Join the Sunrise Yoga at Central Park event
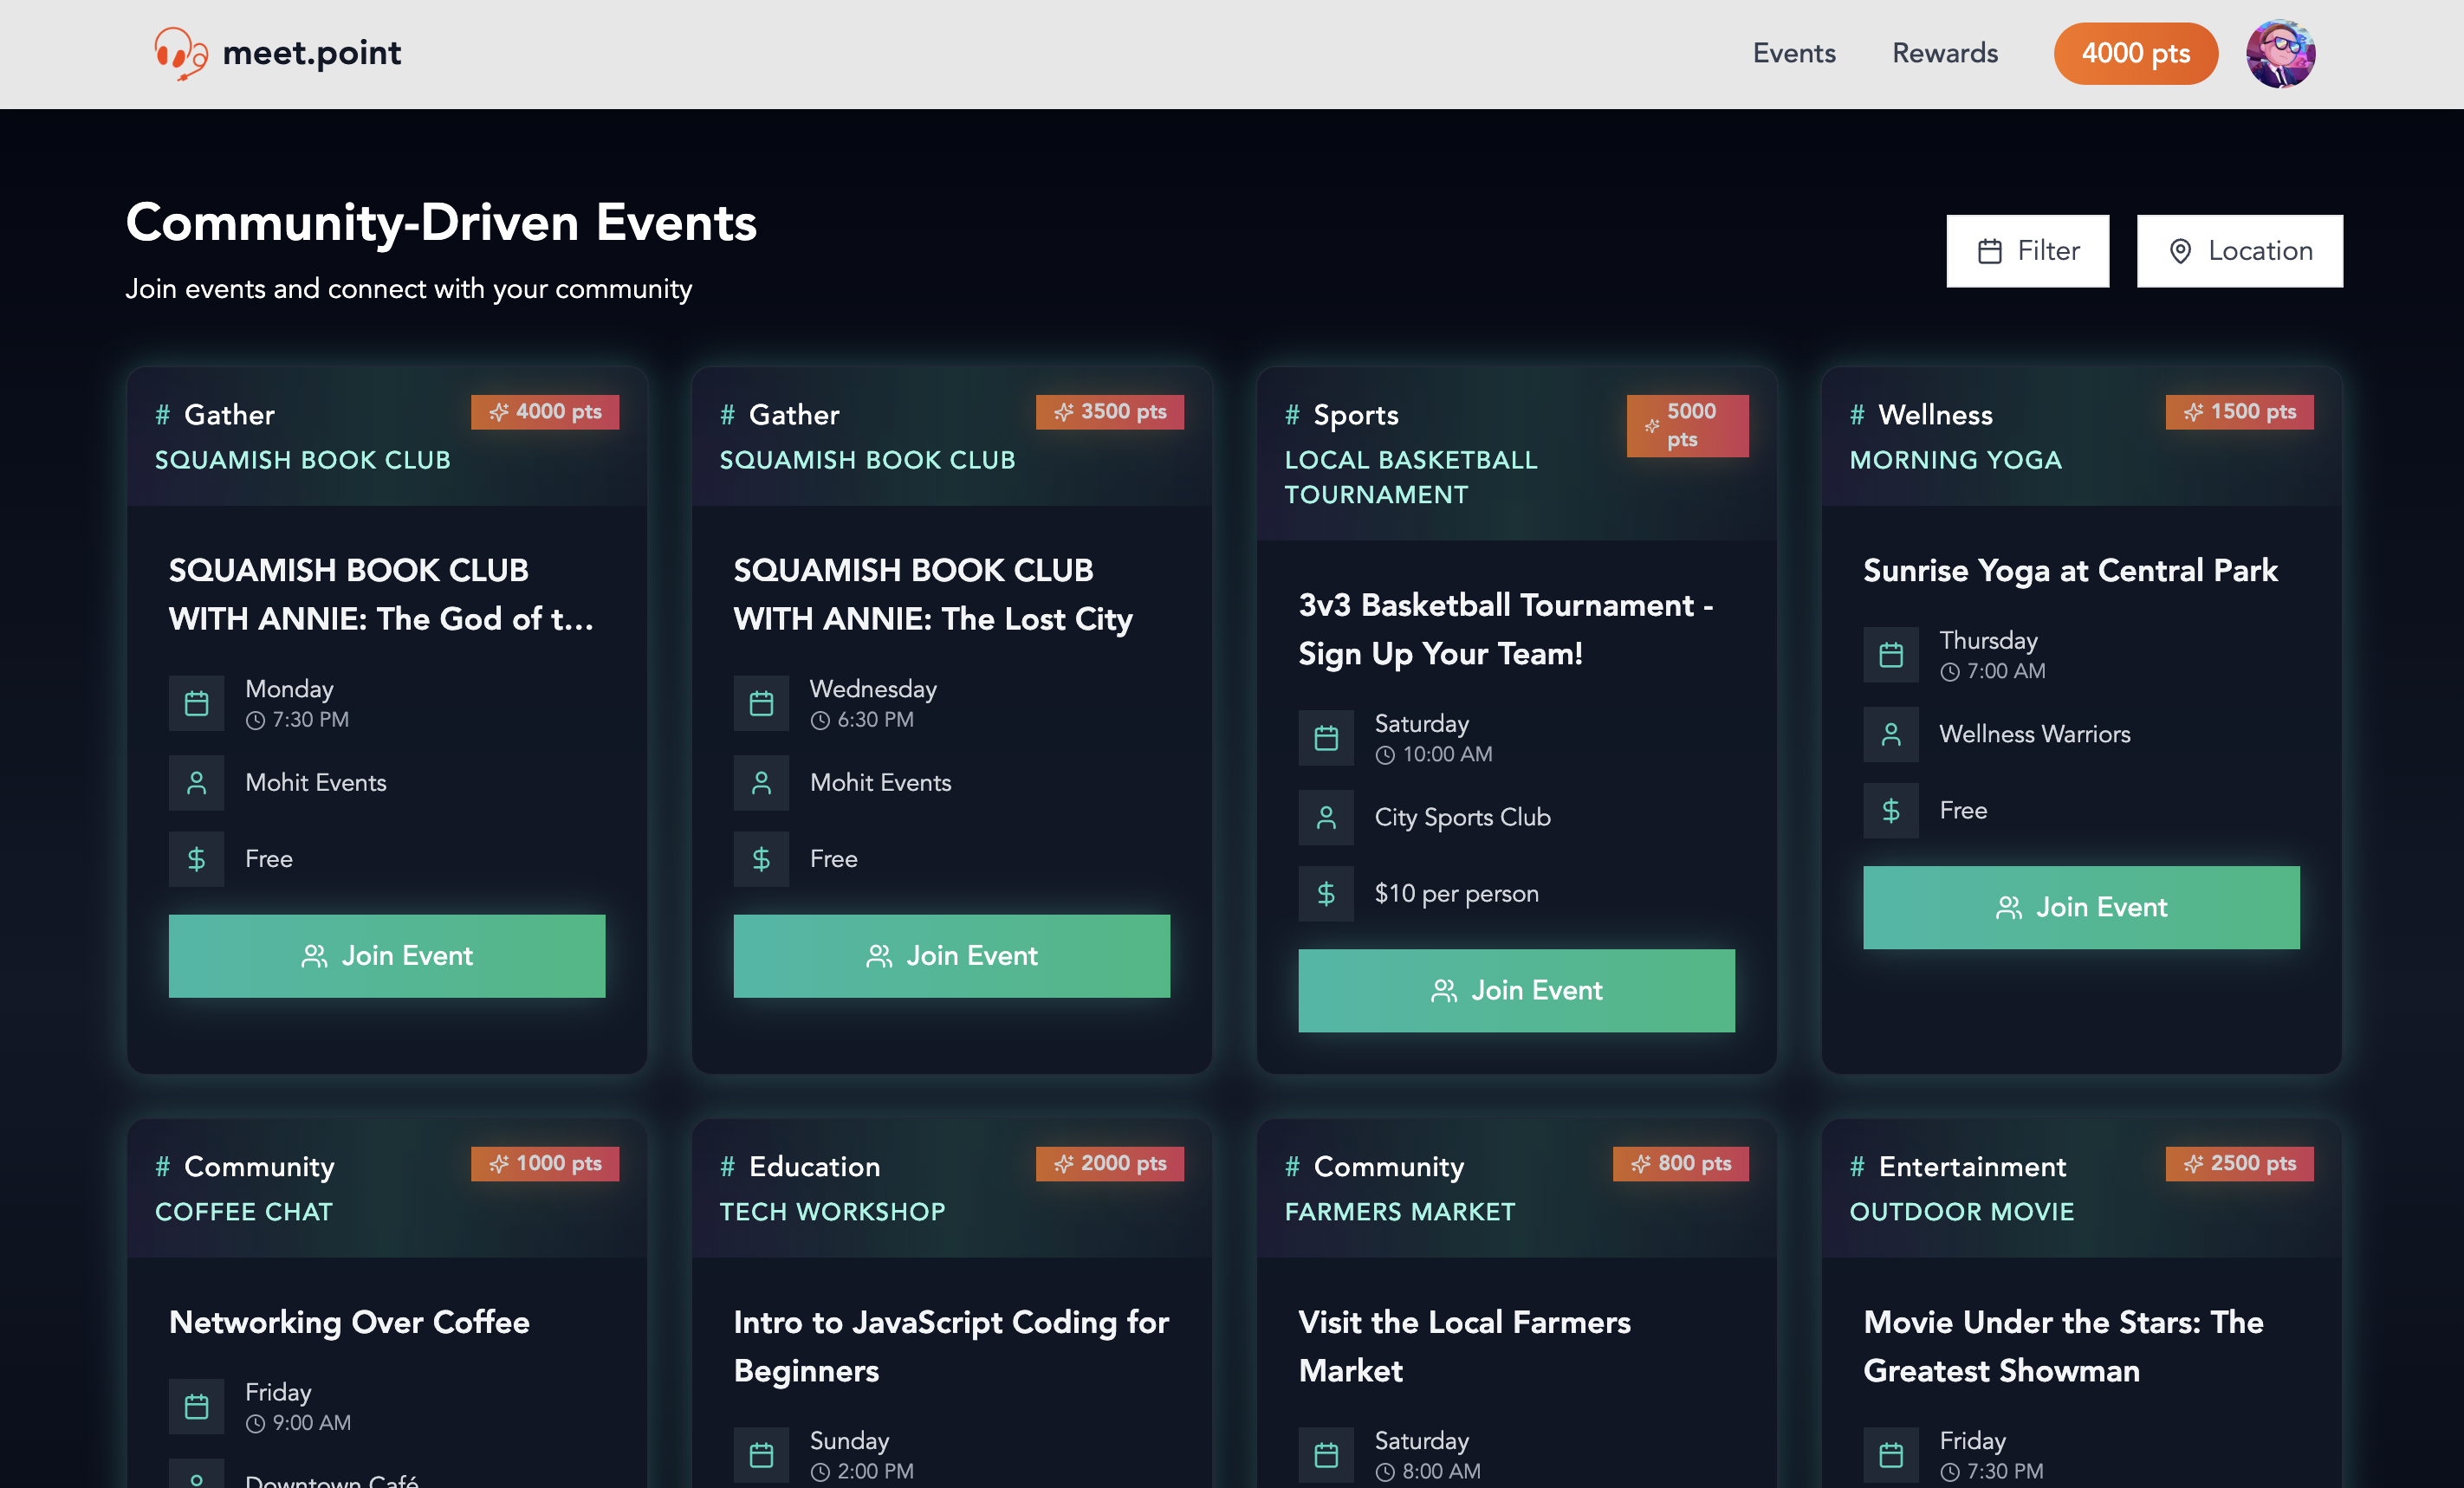The image size is (2464, 1488). click(2080, 907)
